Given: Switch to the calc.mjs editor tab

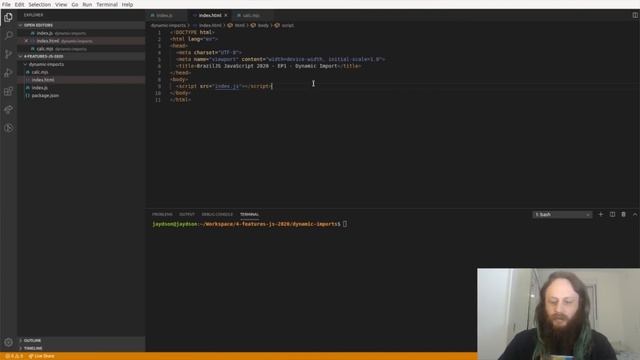Looking at the screenshot, I should coord(251,16).
